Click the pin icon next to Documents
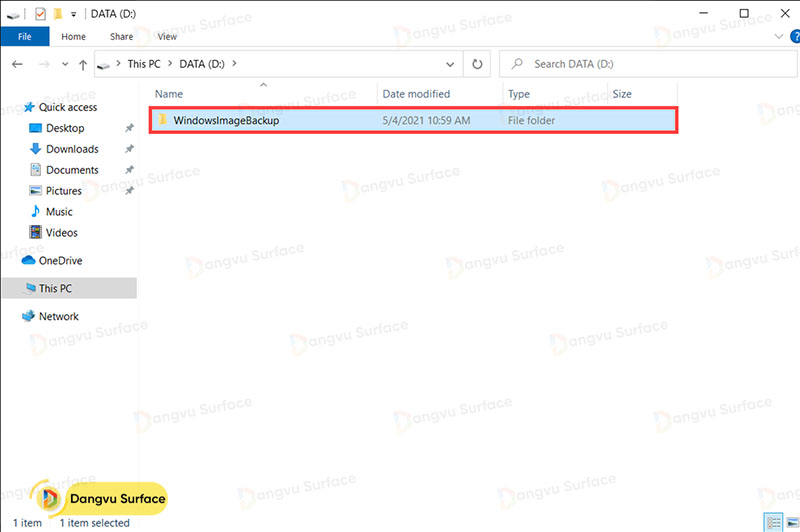 pos(130,170)
